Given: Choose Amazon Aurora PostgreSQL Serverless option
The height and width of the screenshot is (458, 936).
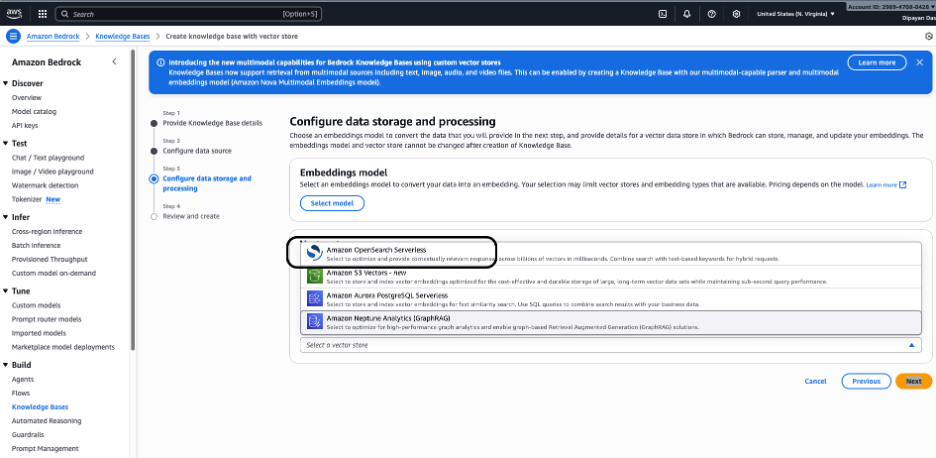Looking at the screenshot, I should tap(611, 299).
